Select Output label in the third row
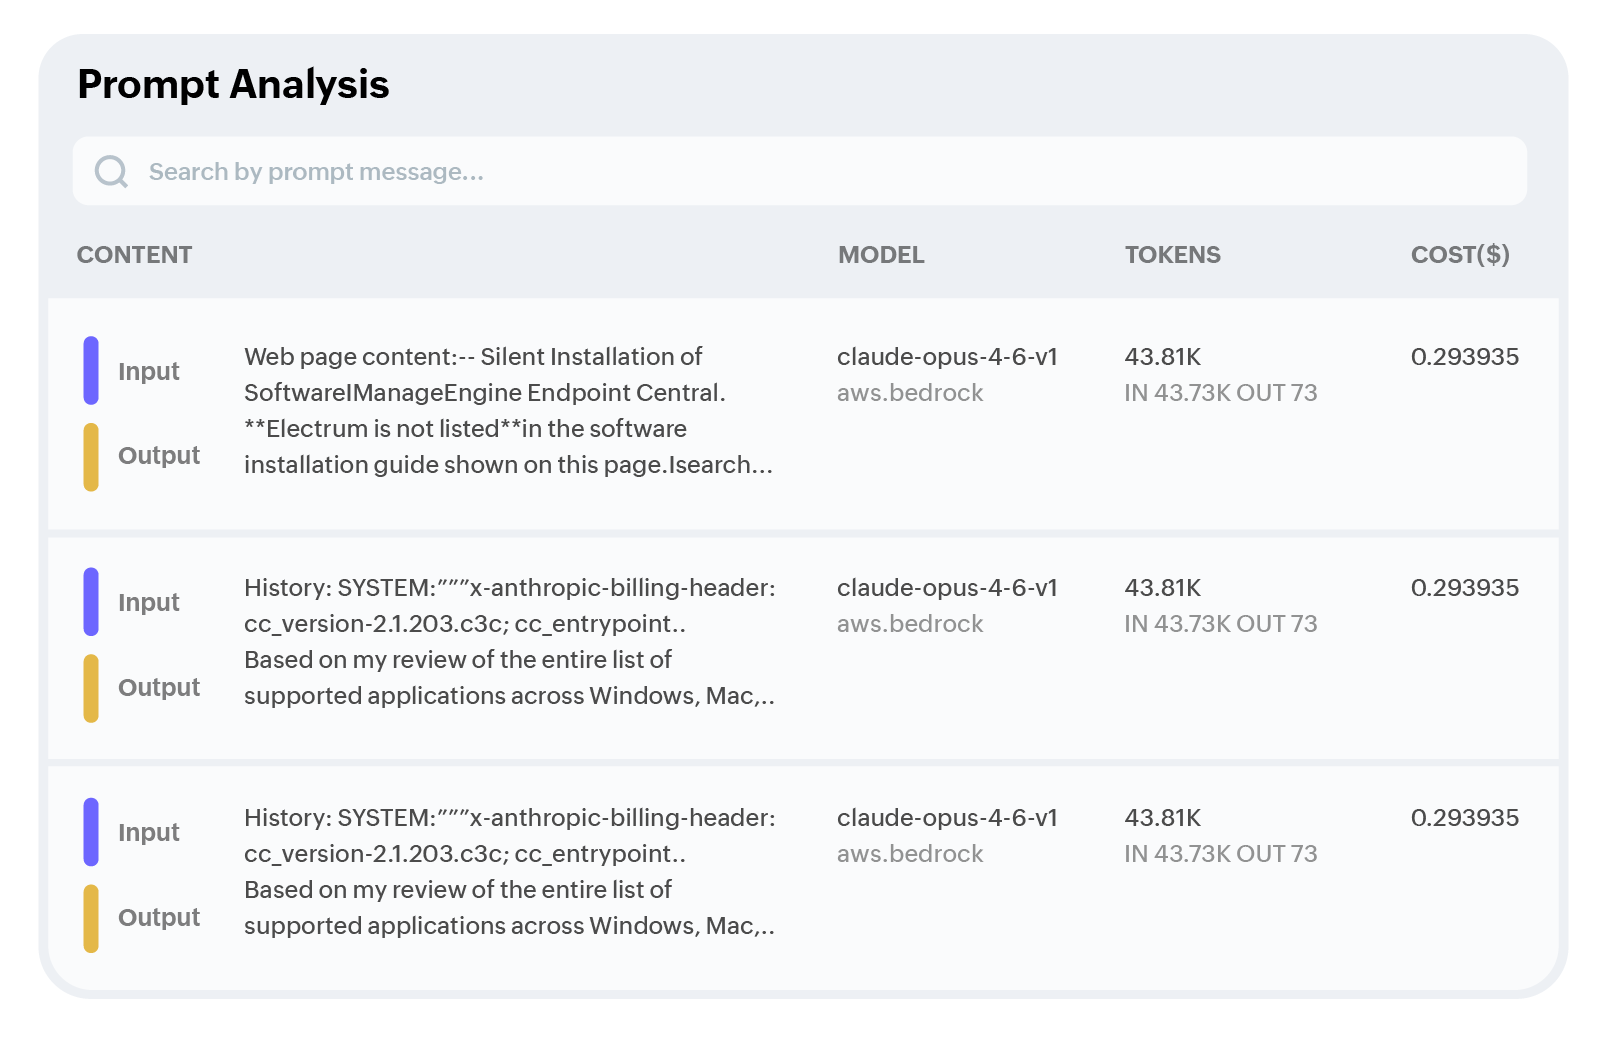1600x1039 pixels. 159,917
